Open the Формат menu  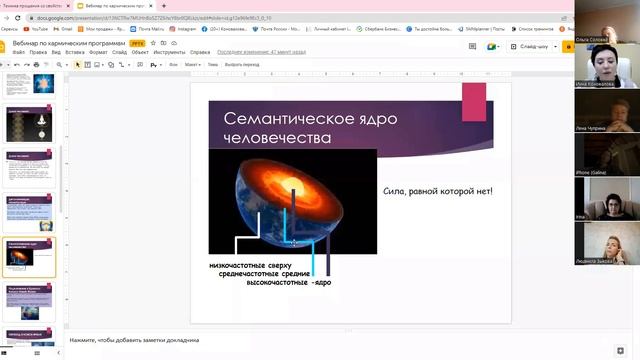(x=98, y=52)
